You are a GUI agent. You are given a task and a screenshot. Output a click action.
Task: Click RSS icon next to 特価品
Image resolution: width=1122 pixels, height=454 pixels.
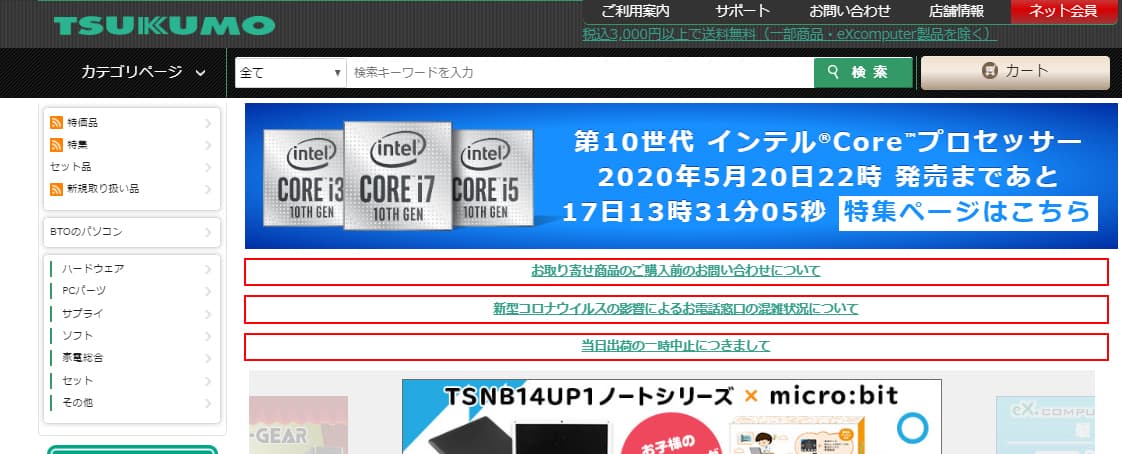[x=57, y=122]
